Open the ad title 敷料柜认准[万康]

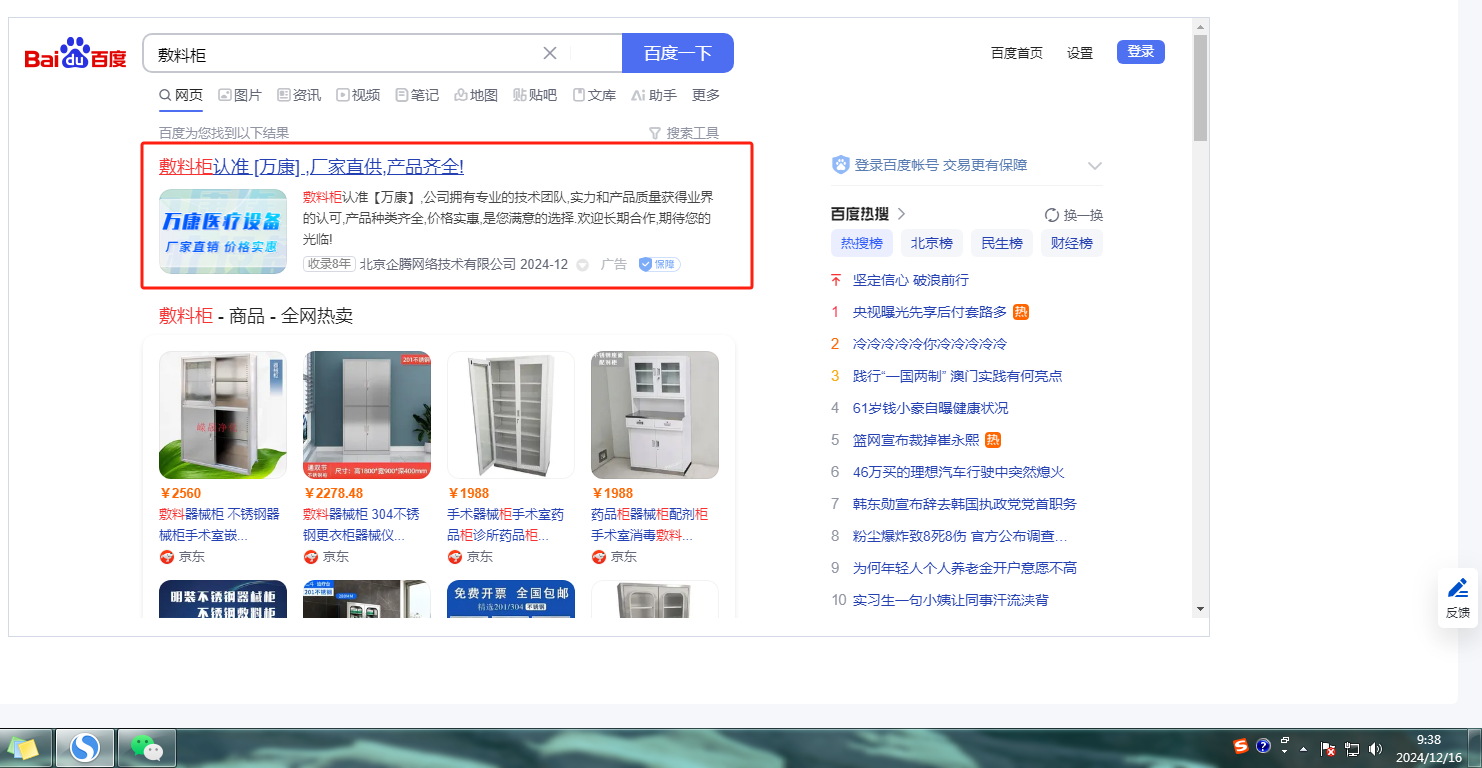[x=311, y=167]
